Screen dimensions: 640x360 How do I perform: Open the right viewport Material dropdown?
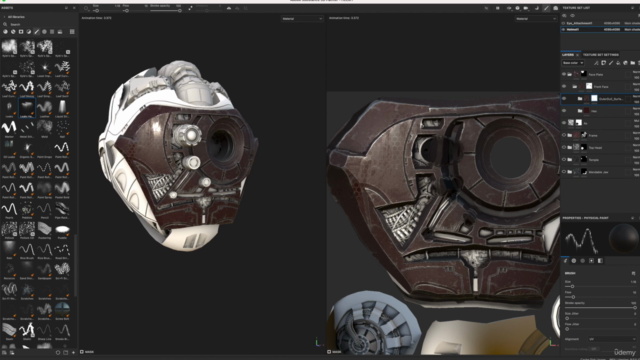(536, 19)
